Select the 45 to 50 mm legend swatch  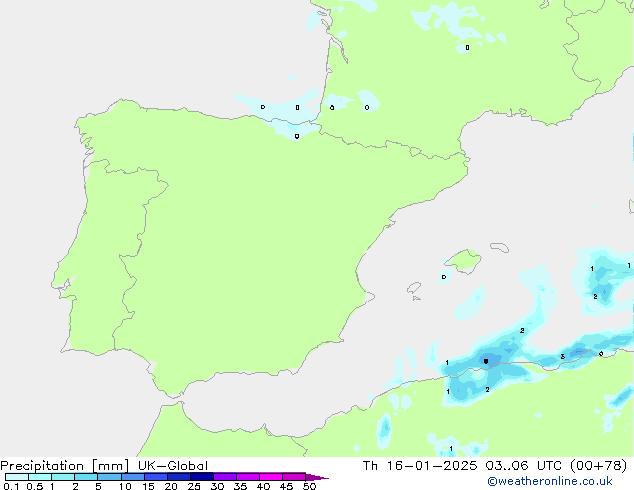pos(294,477)
